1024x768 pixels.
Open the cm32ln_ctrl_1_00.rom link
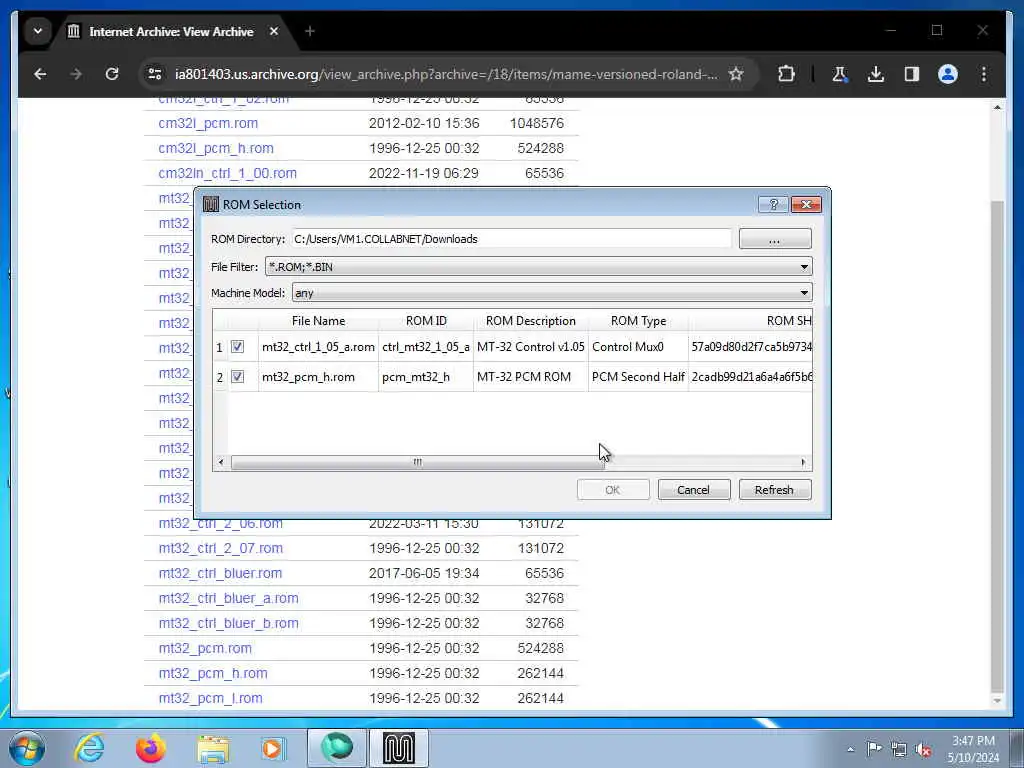pyautogui.click(x=227, y=173)
